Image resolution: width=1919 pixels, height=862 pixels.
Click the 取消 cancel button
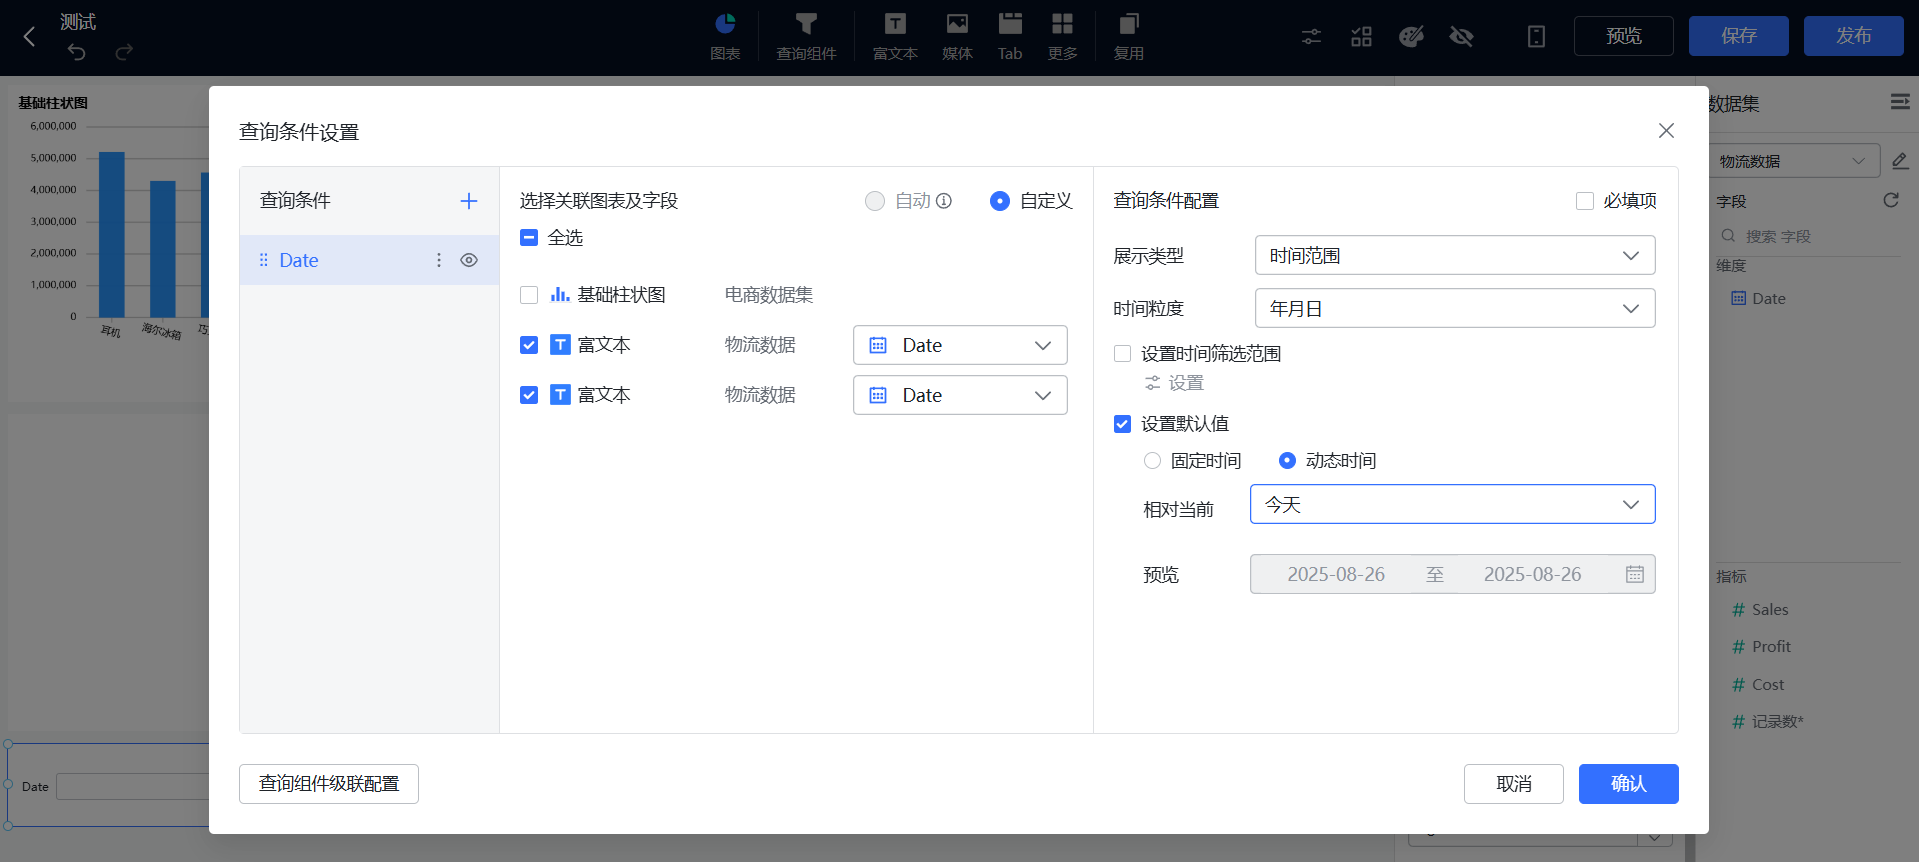(x=1514, y=784)
